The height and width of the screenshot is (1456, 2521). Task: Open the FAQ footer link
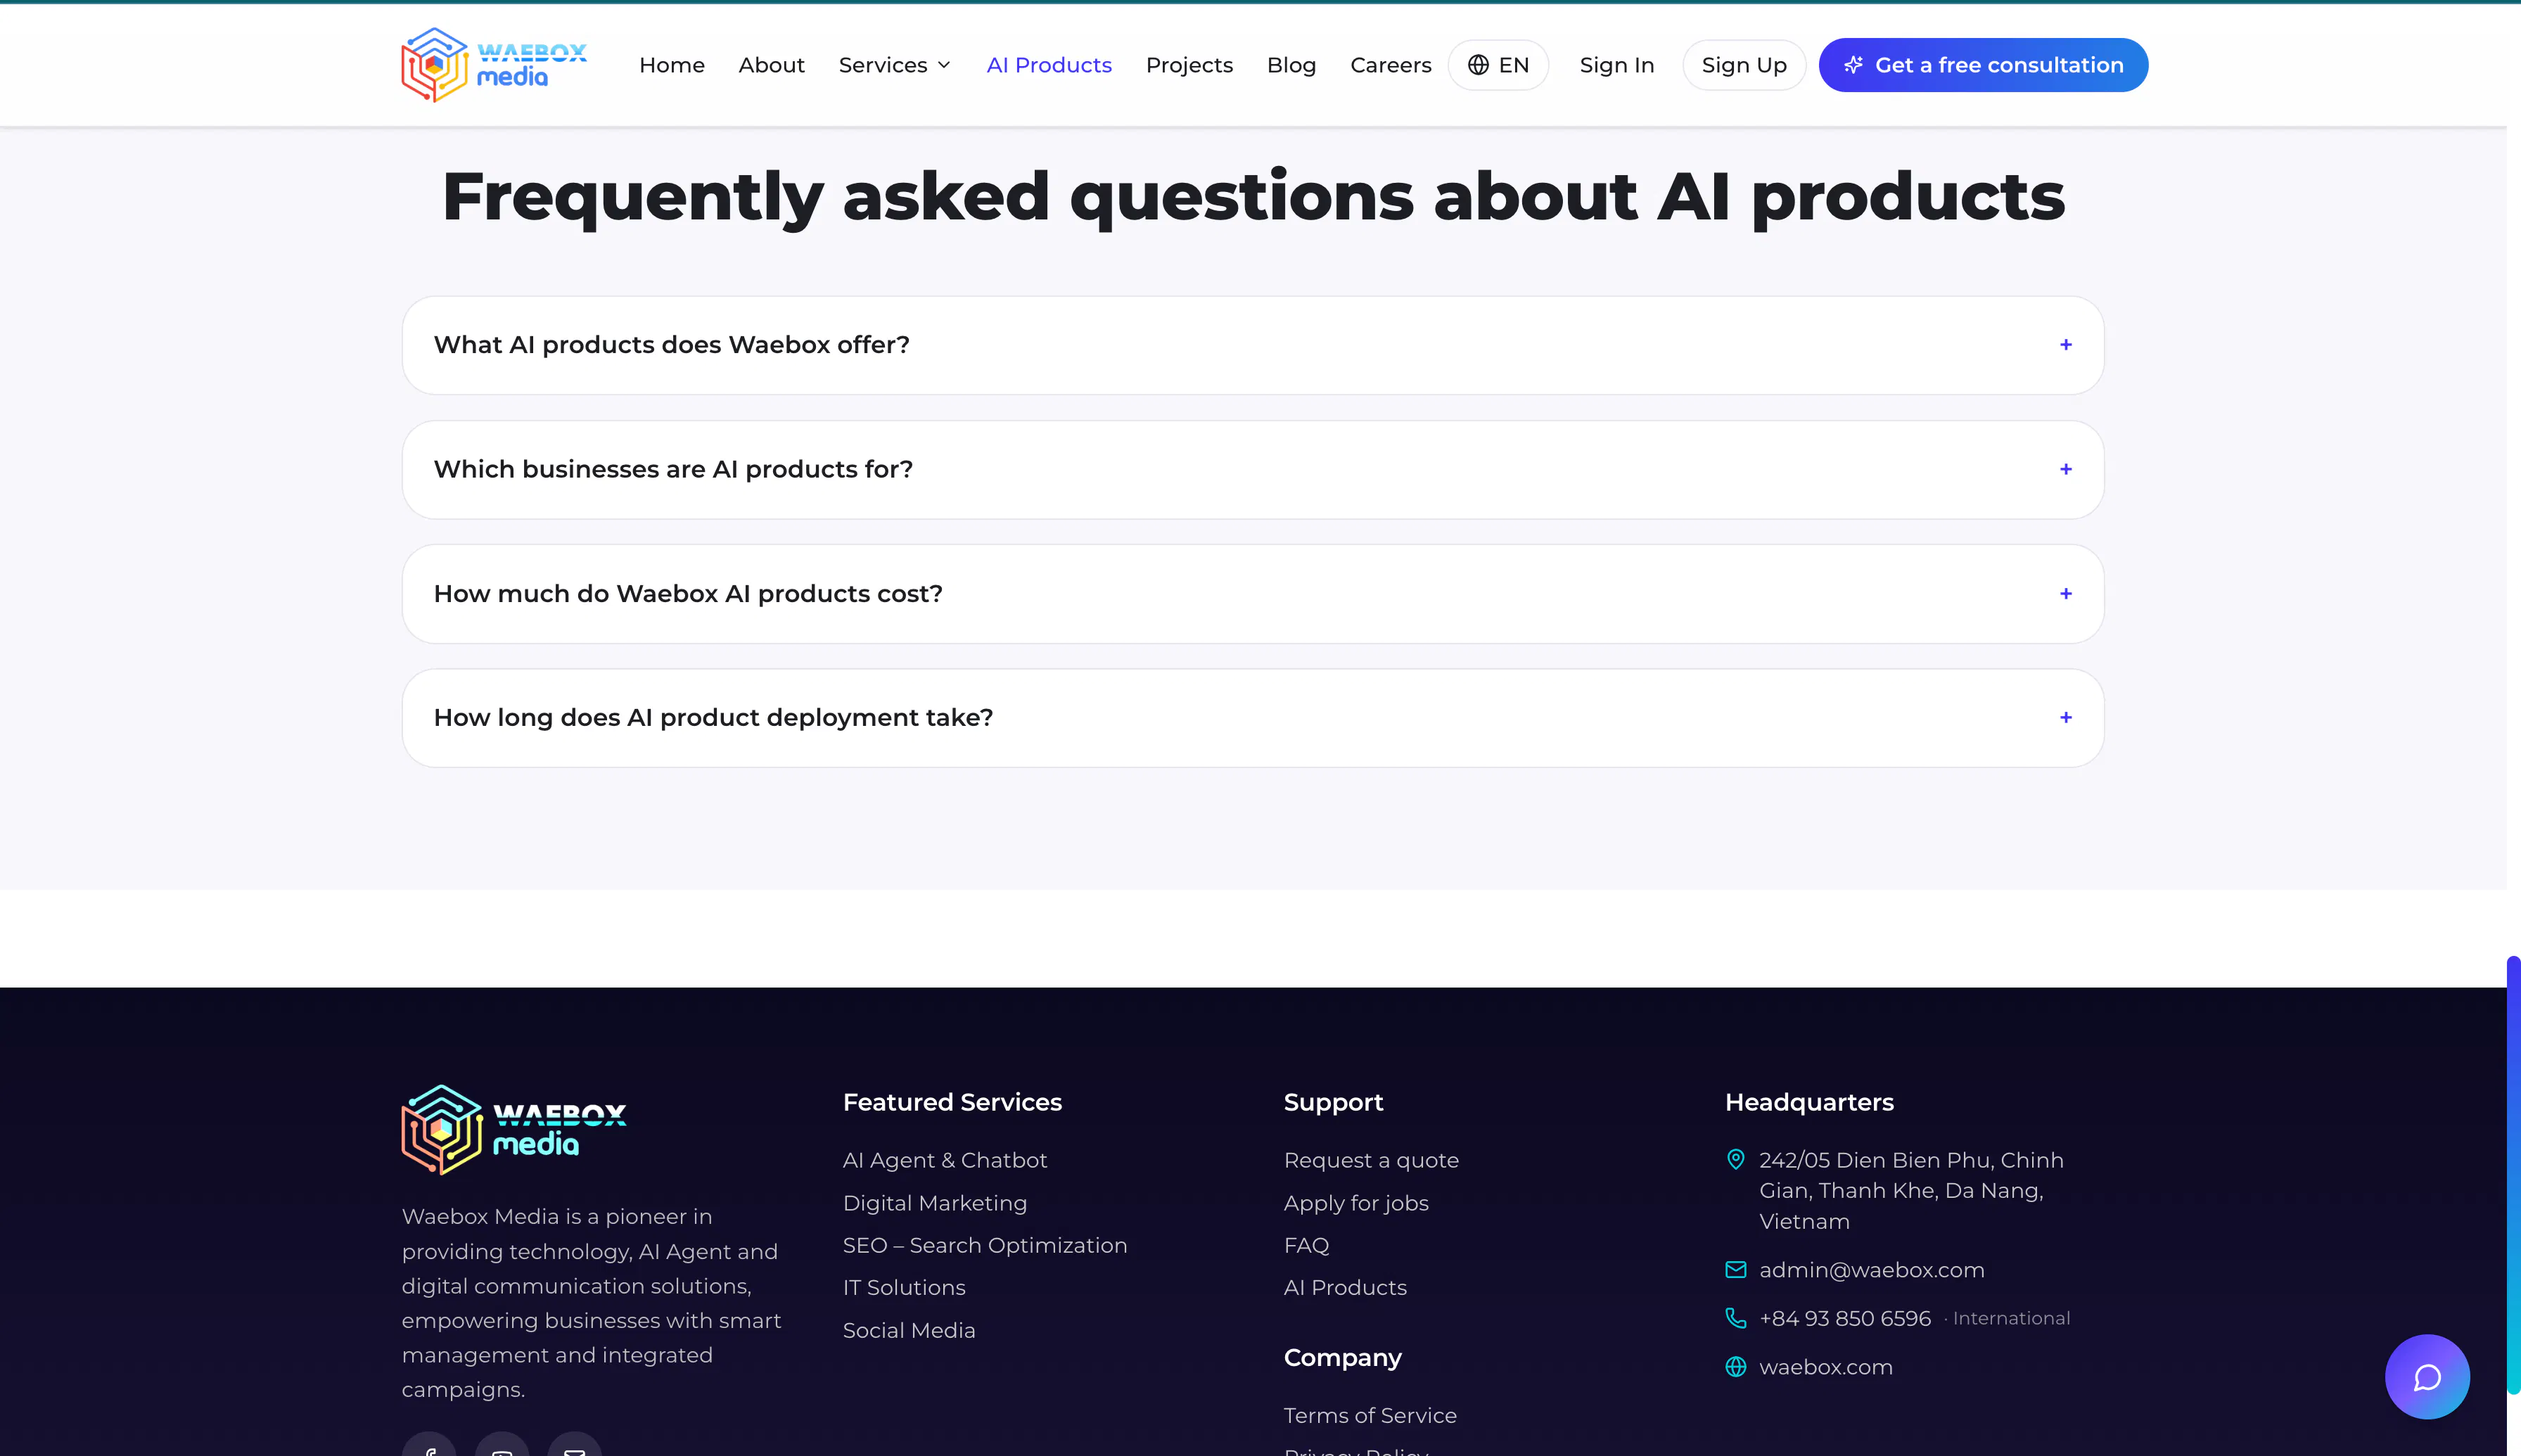(1307, 1245)
